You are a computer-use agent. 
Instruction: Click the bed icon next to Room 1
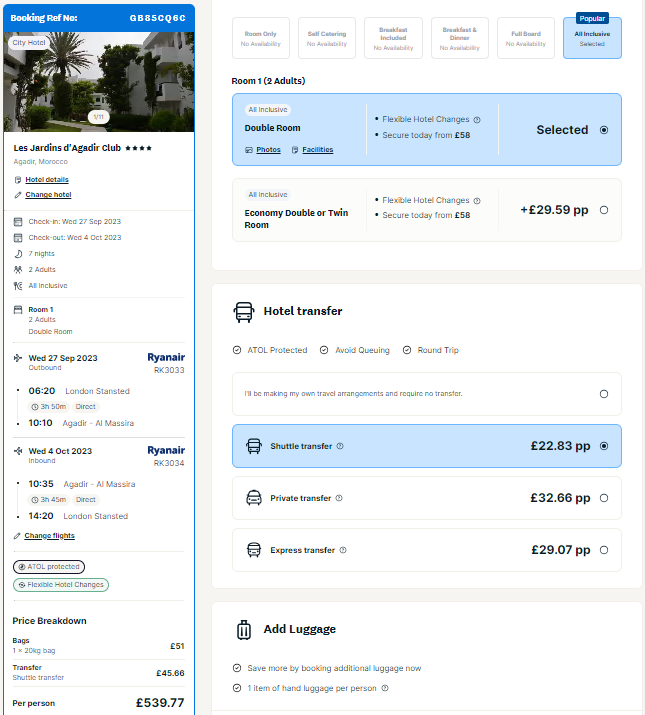tap(18, 310)
